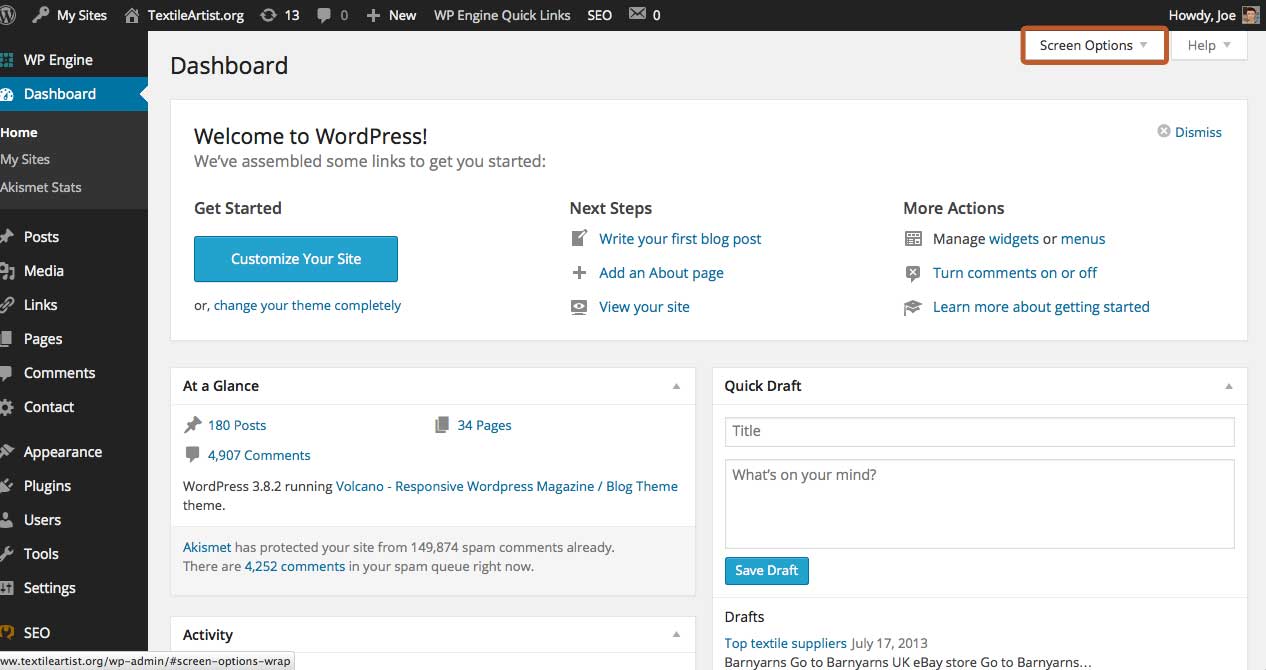Click the Tools wrench icon in the sidebar
Screen dimensions: 1266x670
[x=7, y=554]
